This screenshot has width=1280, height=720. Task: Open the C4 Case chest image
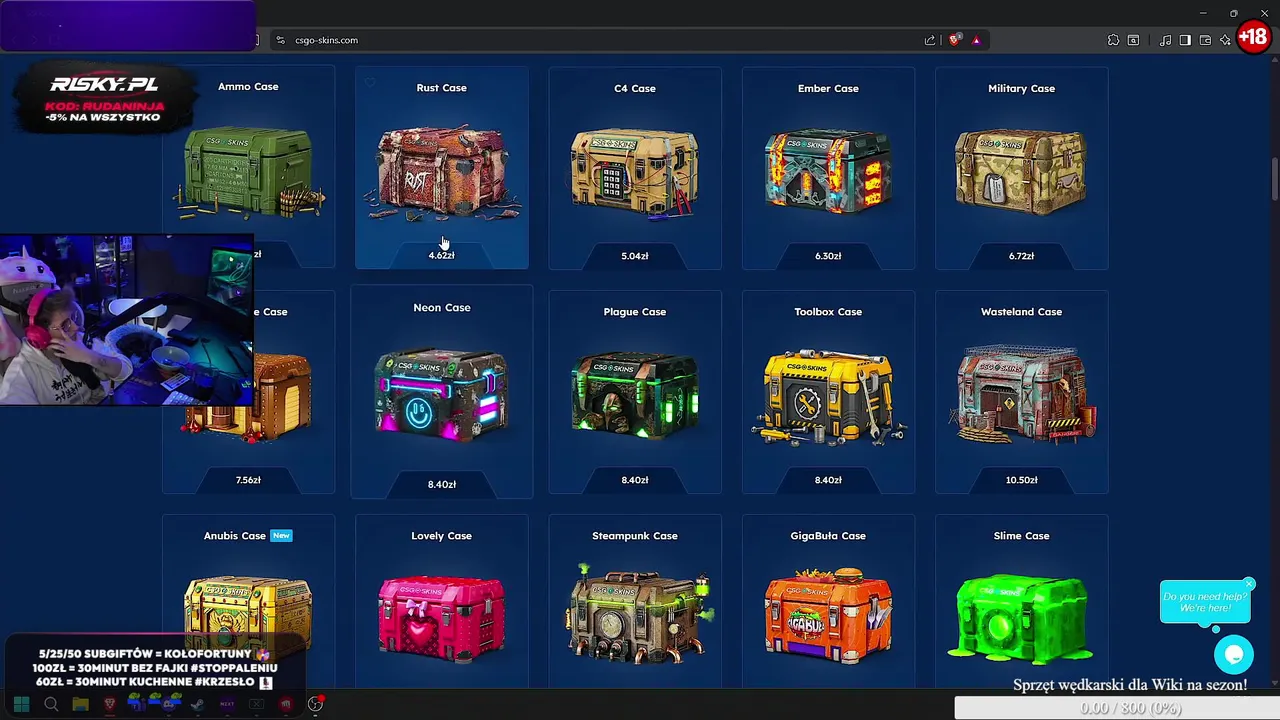click(635, 175)
